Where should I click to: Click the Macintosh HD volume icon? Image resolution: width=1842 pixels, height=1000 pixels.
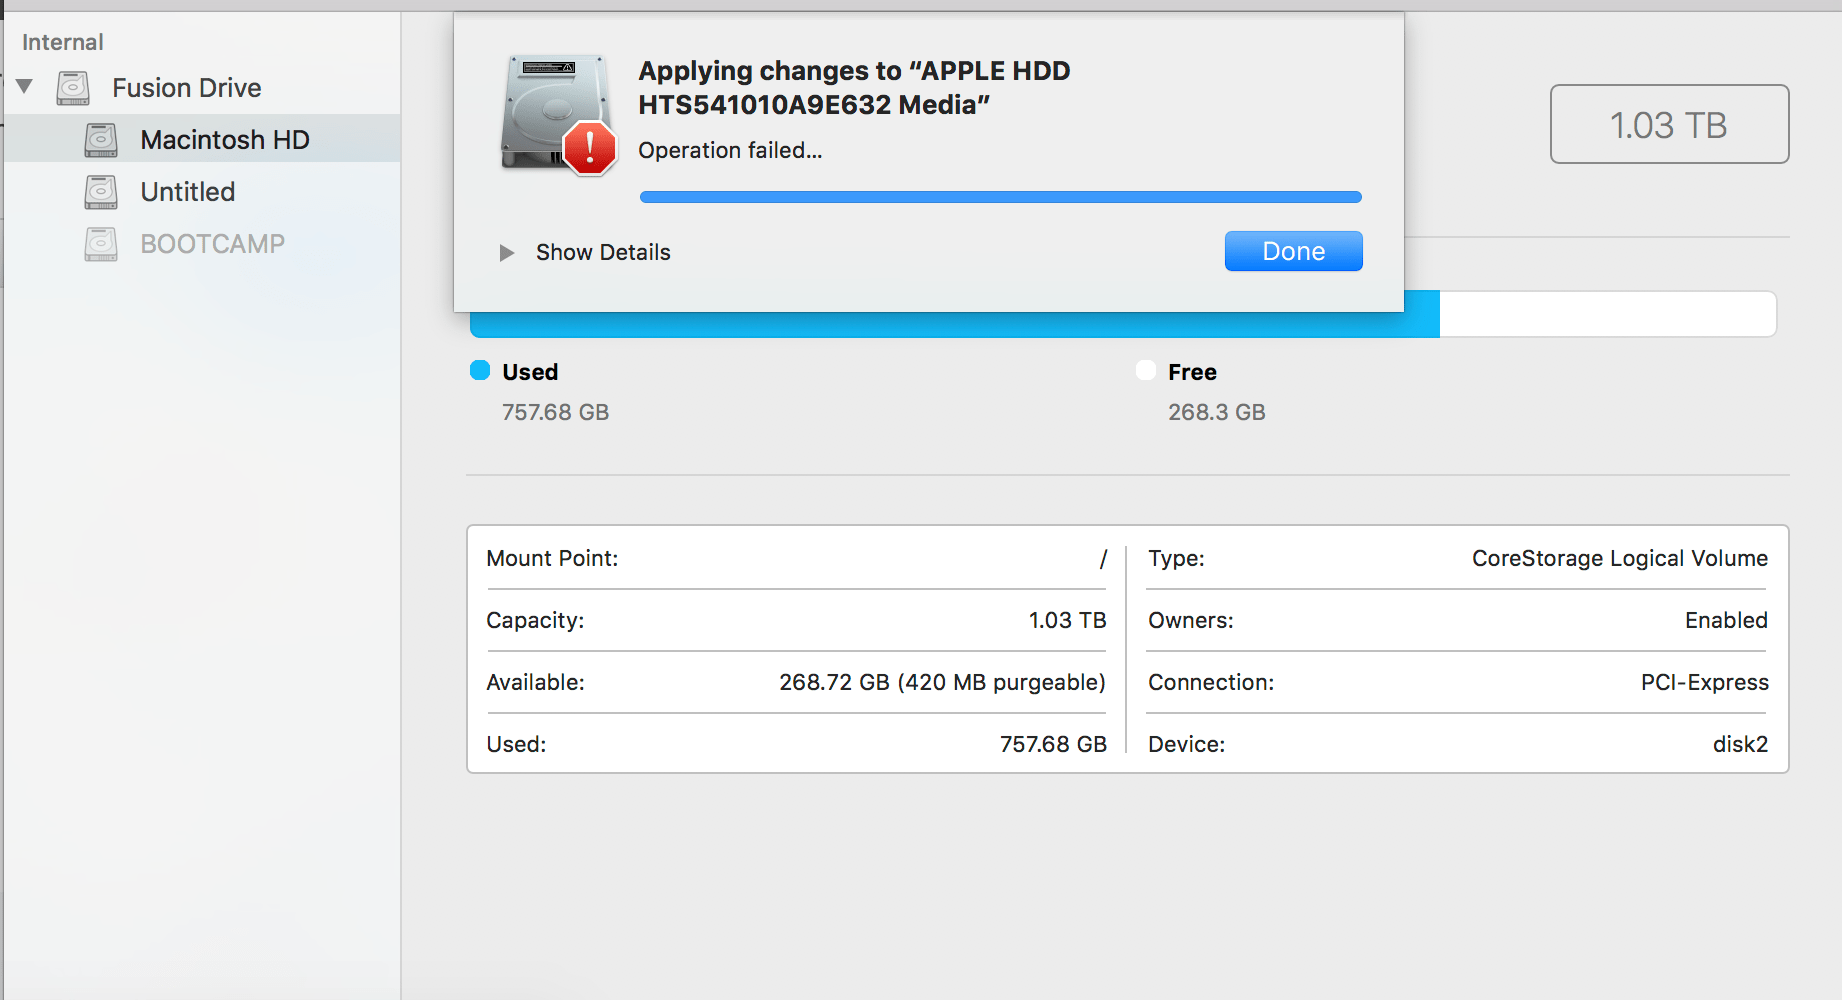(100, 139)
